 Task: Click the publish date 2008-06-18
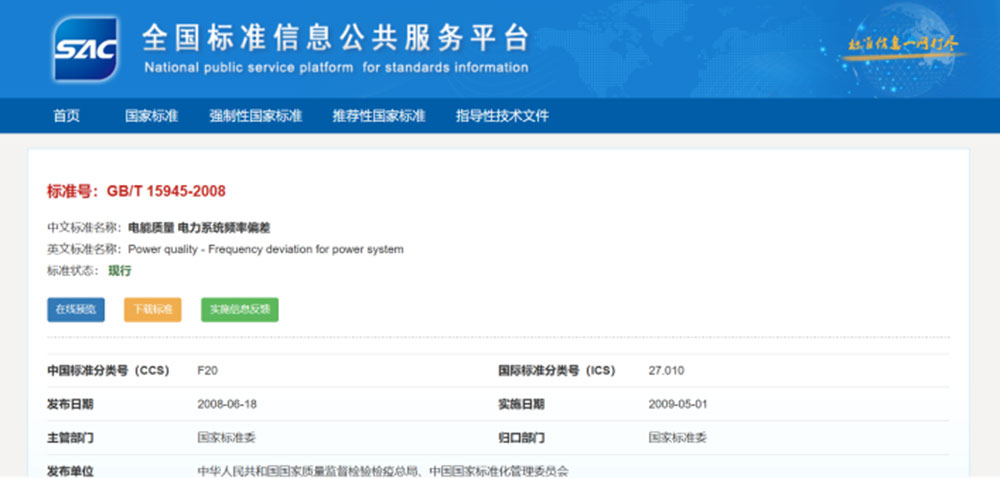click(x=228, y=404)
